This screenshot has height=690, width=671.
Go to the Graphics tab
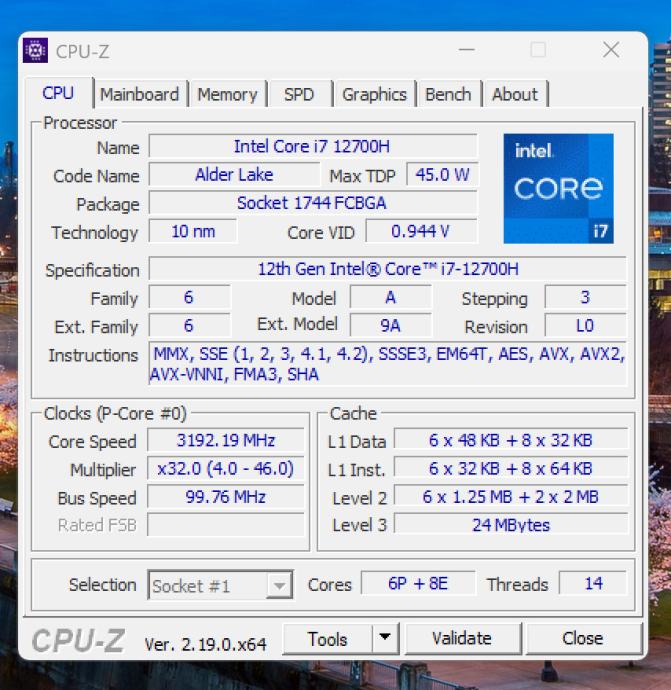tap(374, 94)
